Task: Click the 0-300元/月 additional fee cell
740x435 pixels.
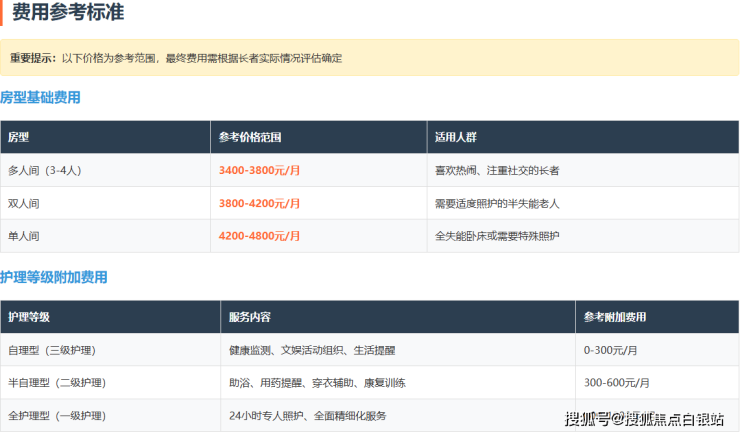Action: 608,350
